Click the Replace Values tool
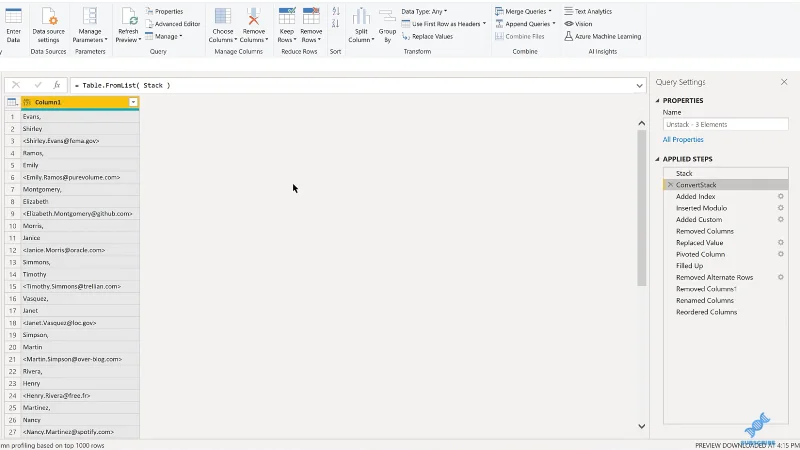The width and height of the screenshot is (800, 450). [428, 36]
